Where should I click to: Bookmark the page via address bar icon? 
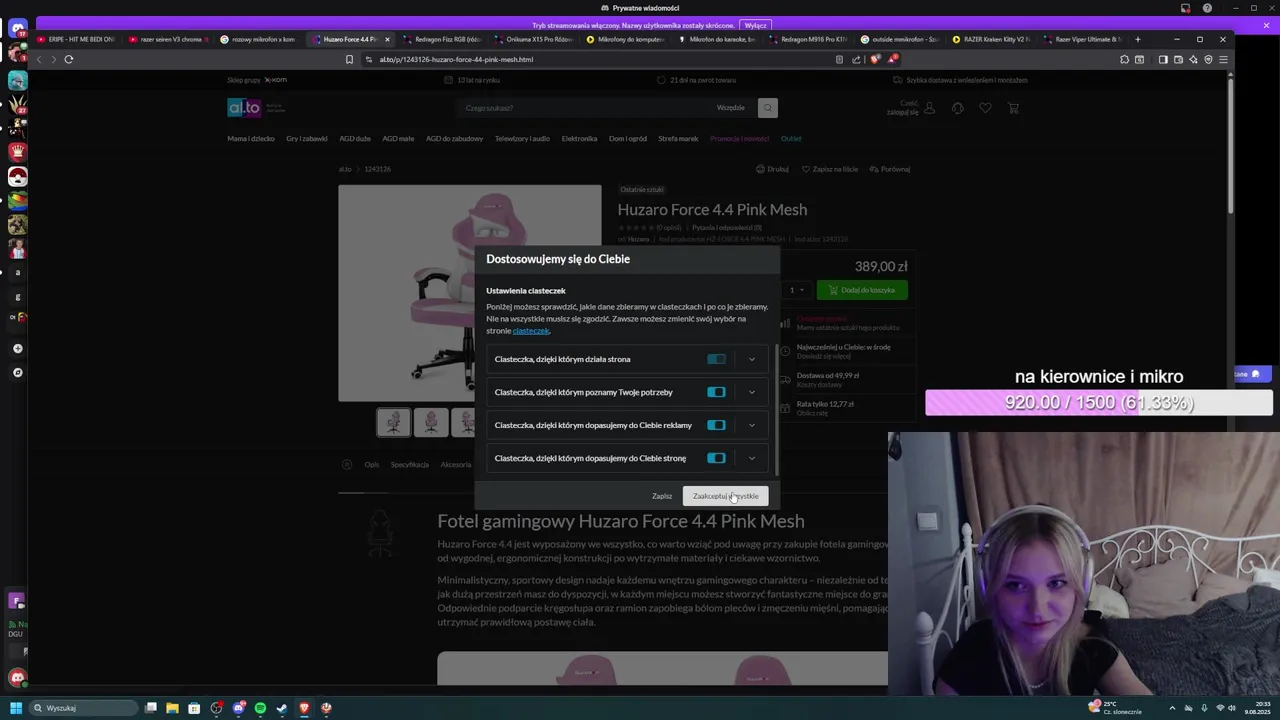(349, 59)
